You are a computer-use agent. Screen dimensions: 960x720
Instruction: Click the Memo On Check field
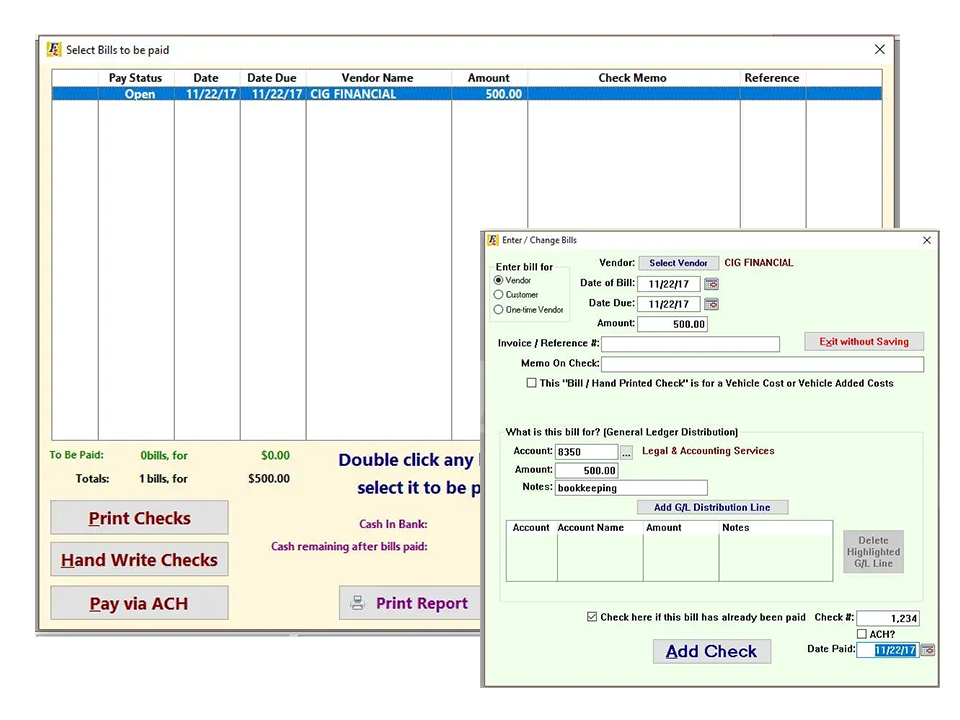[762, 364]
